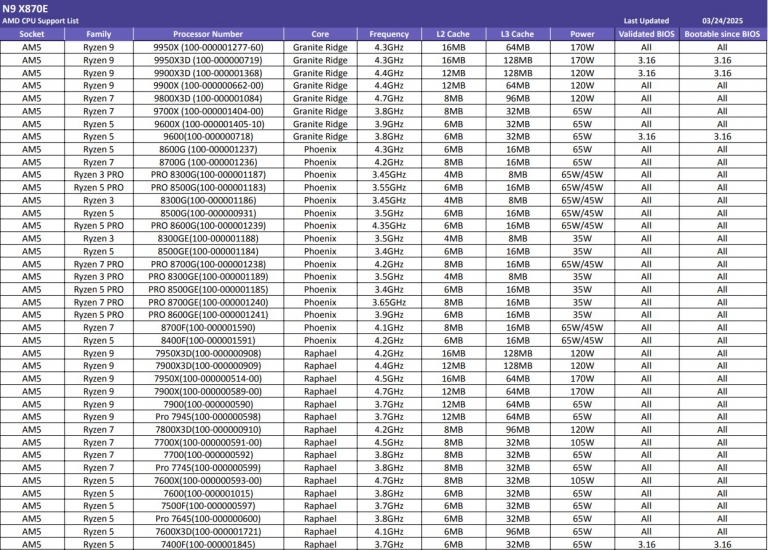Select cell 9900X (100-000000662-00)
The image size is (768, 550).
pos(208,86)
